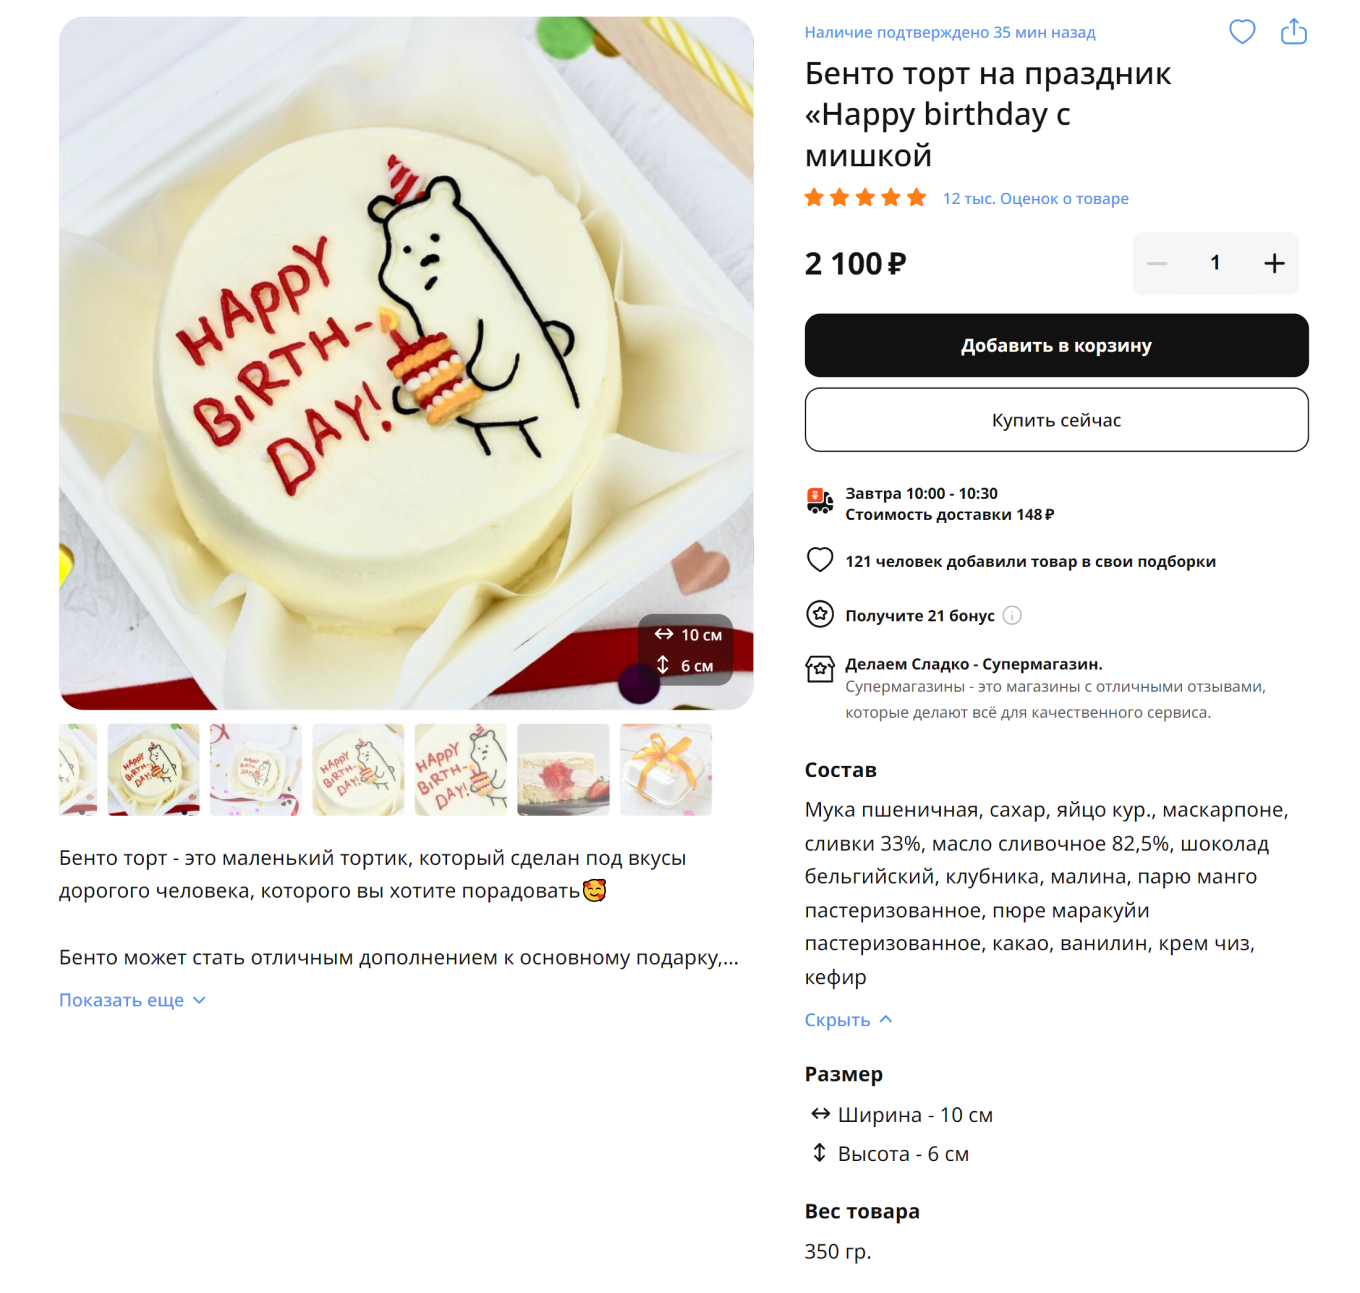Click Добавить в корзину button

(1056, 345)
